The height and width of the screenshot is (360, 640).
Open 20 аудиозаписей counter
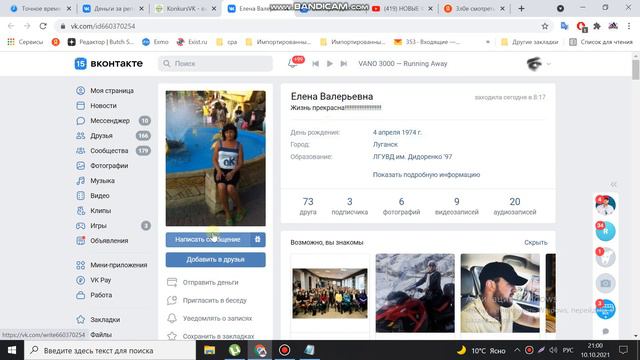coord(515,206)
